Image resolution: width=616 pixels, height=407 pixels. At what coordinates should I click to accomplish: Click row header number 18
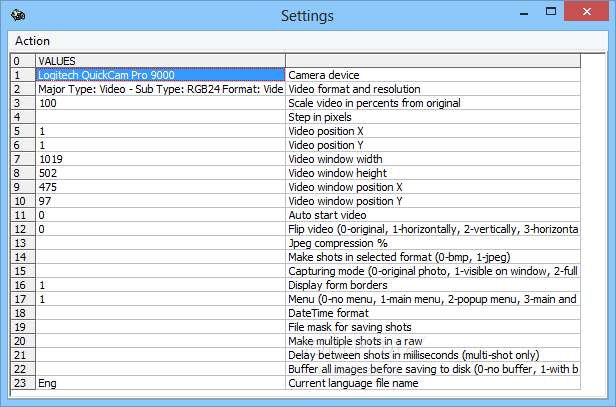23,313
